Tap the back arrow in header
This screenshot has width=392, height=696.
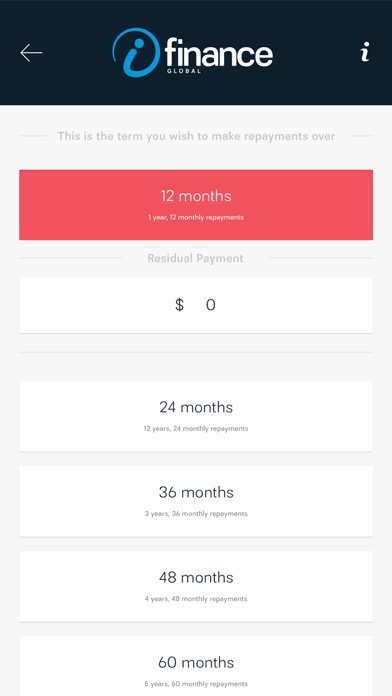31,53
